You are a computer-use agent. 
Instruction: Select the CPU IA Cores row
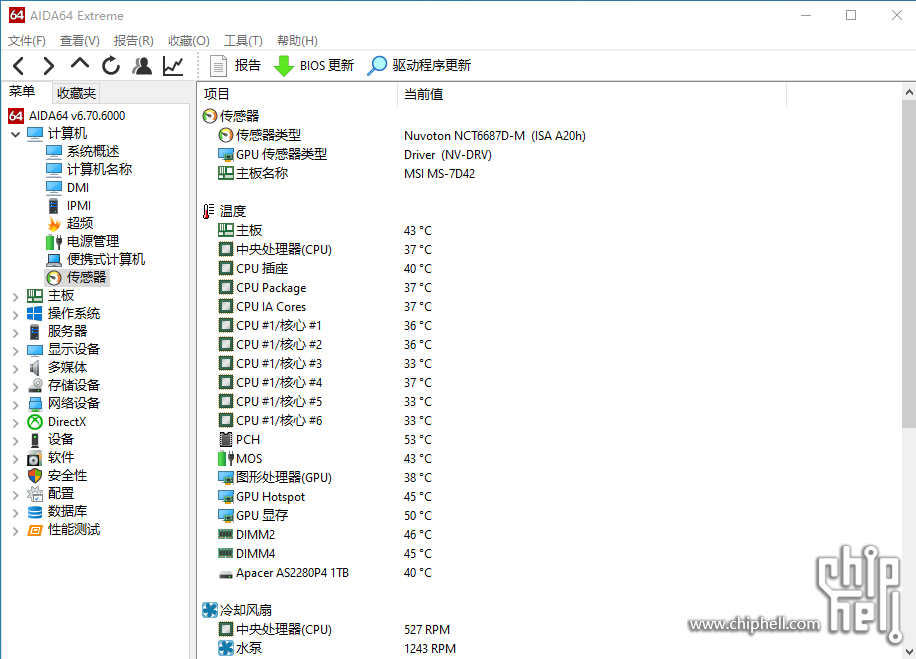click(325, 307)
